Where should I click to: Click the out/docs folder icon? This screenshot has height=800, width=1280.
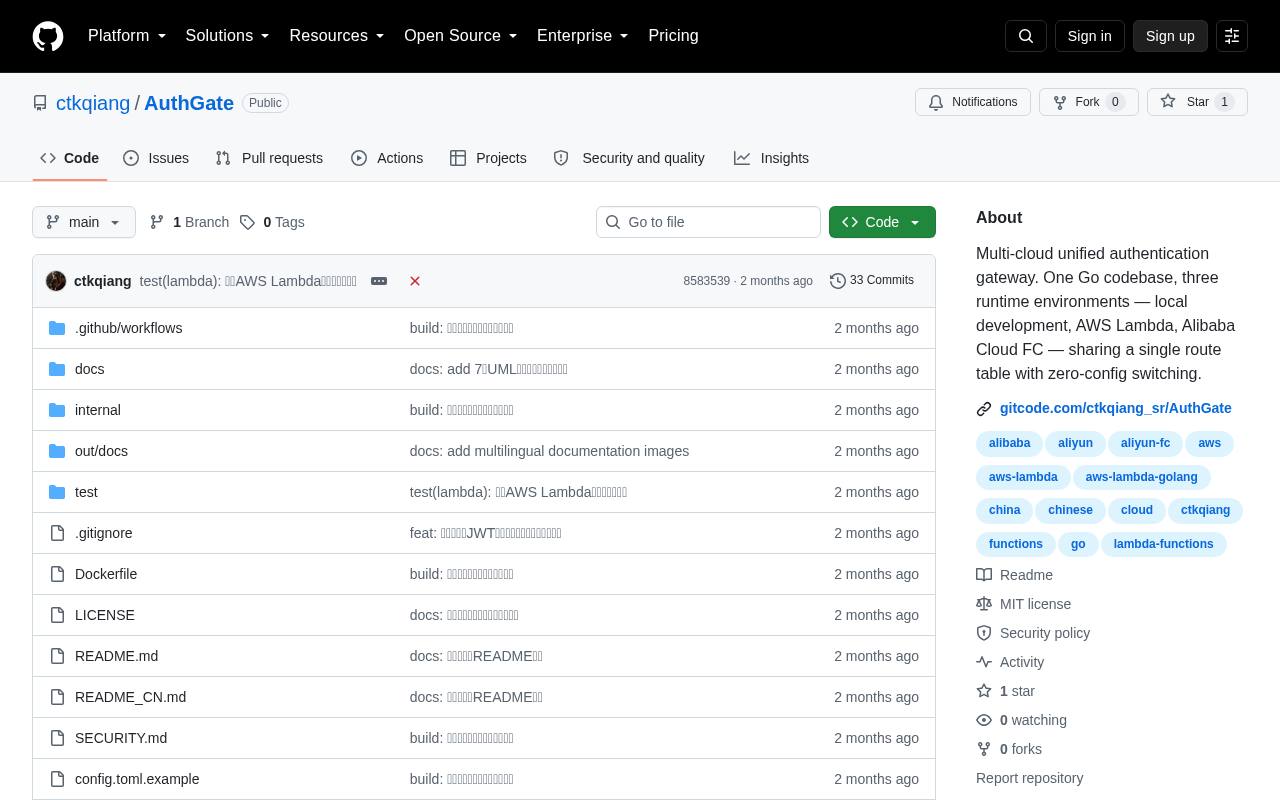coord(57,451)
